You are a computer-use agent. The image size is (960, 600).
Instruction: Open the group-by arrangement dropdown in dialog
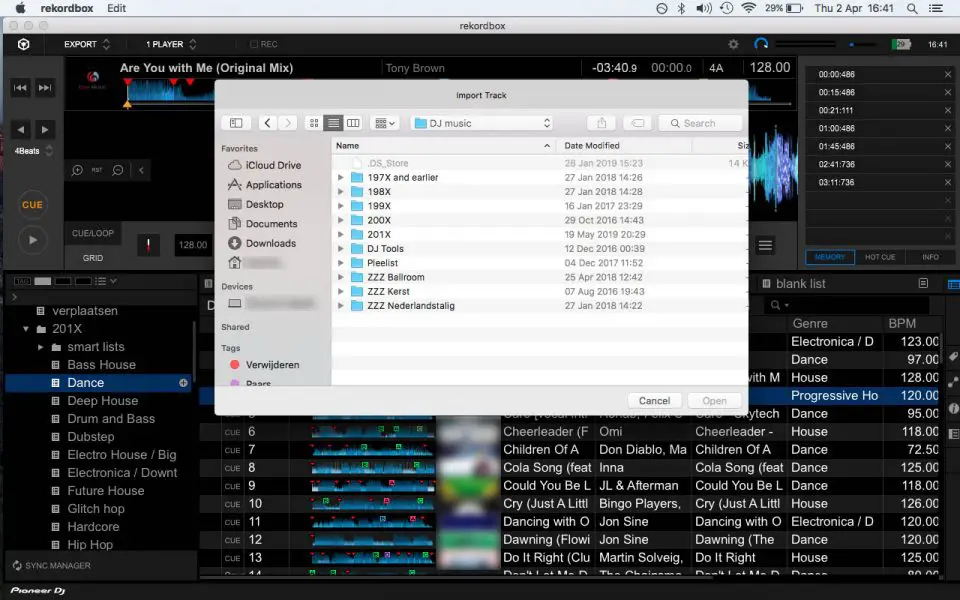pos(384,123)
